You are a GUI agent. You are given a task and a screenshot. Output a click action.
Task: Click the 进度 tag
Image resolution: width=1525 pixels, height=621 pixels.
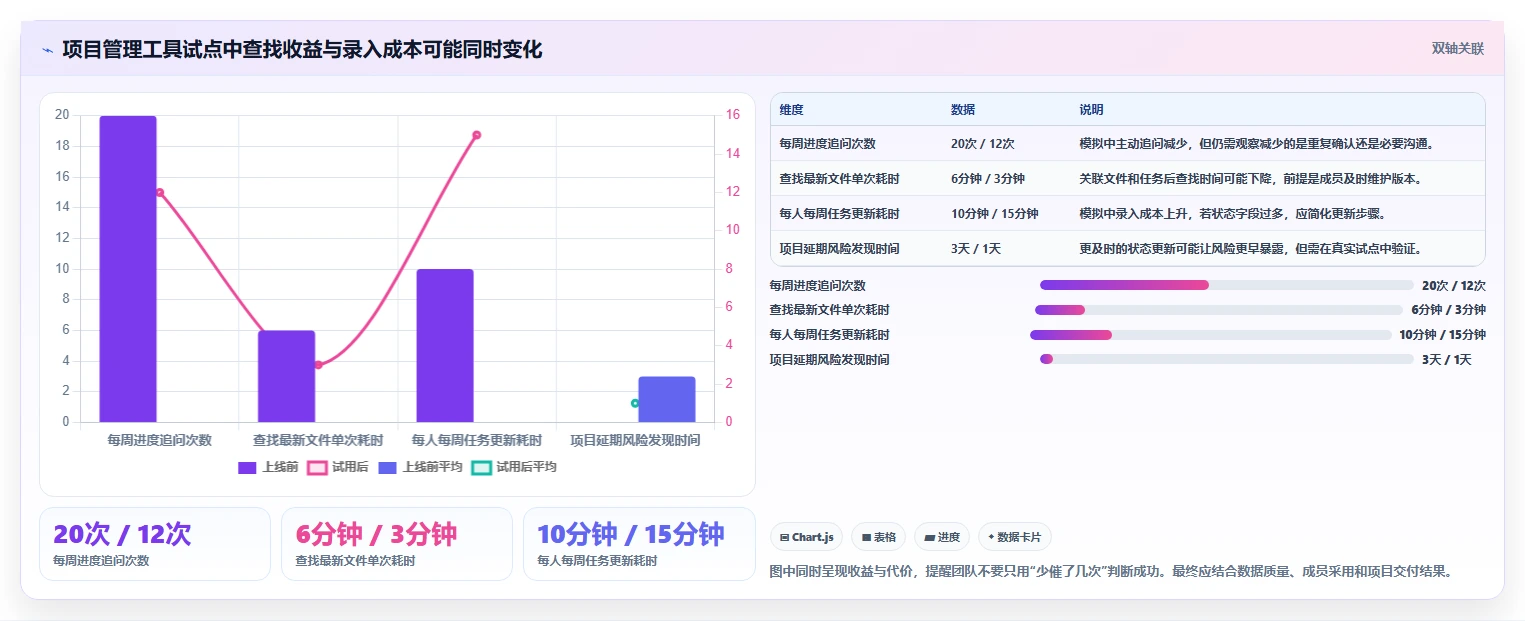[942, 537]
